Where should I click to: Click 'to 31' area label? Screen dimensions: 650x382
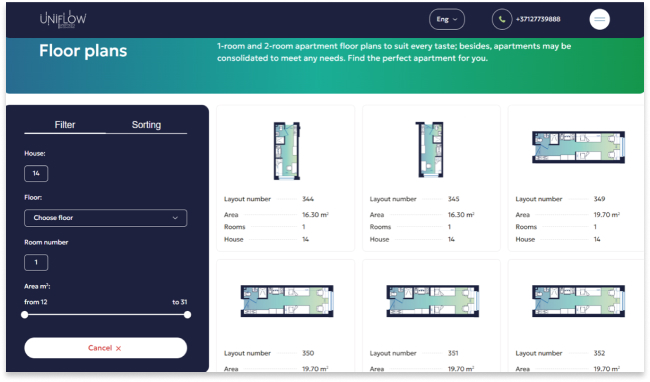180,302
